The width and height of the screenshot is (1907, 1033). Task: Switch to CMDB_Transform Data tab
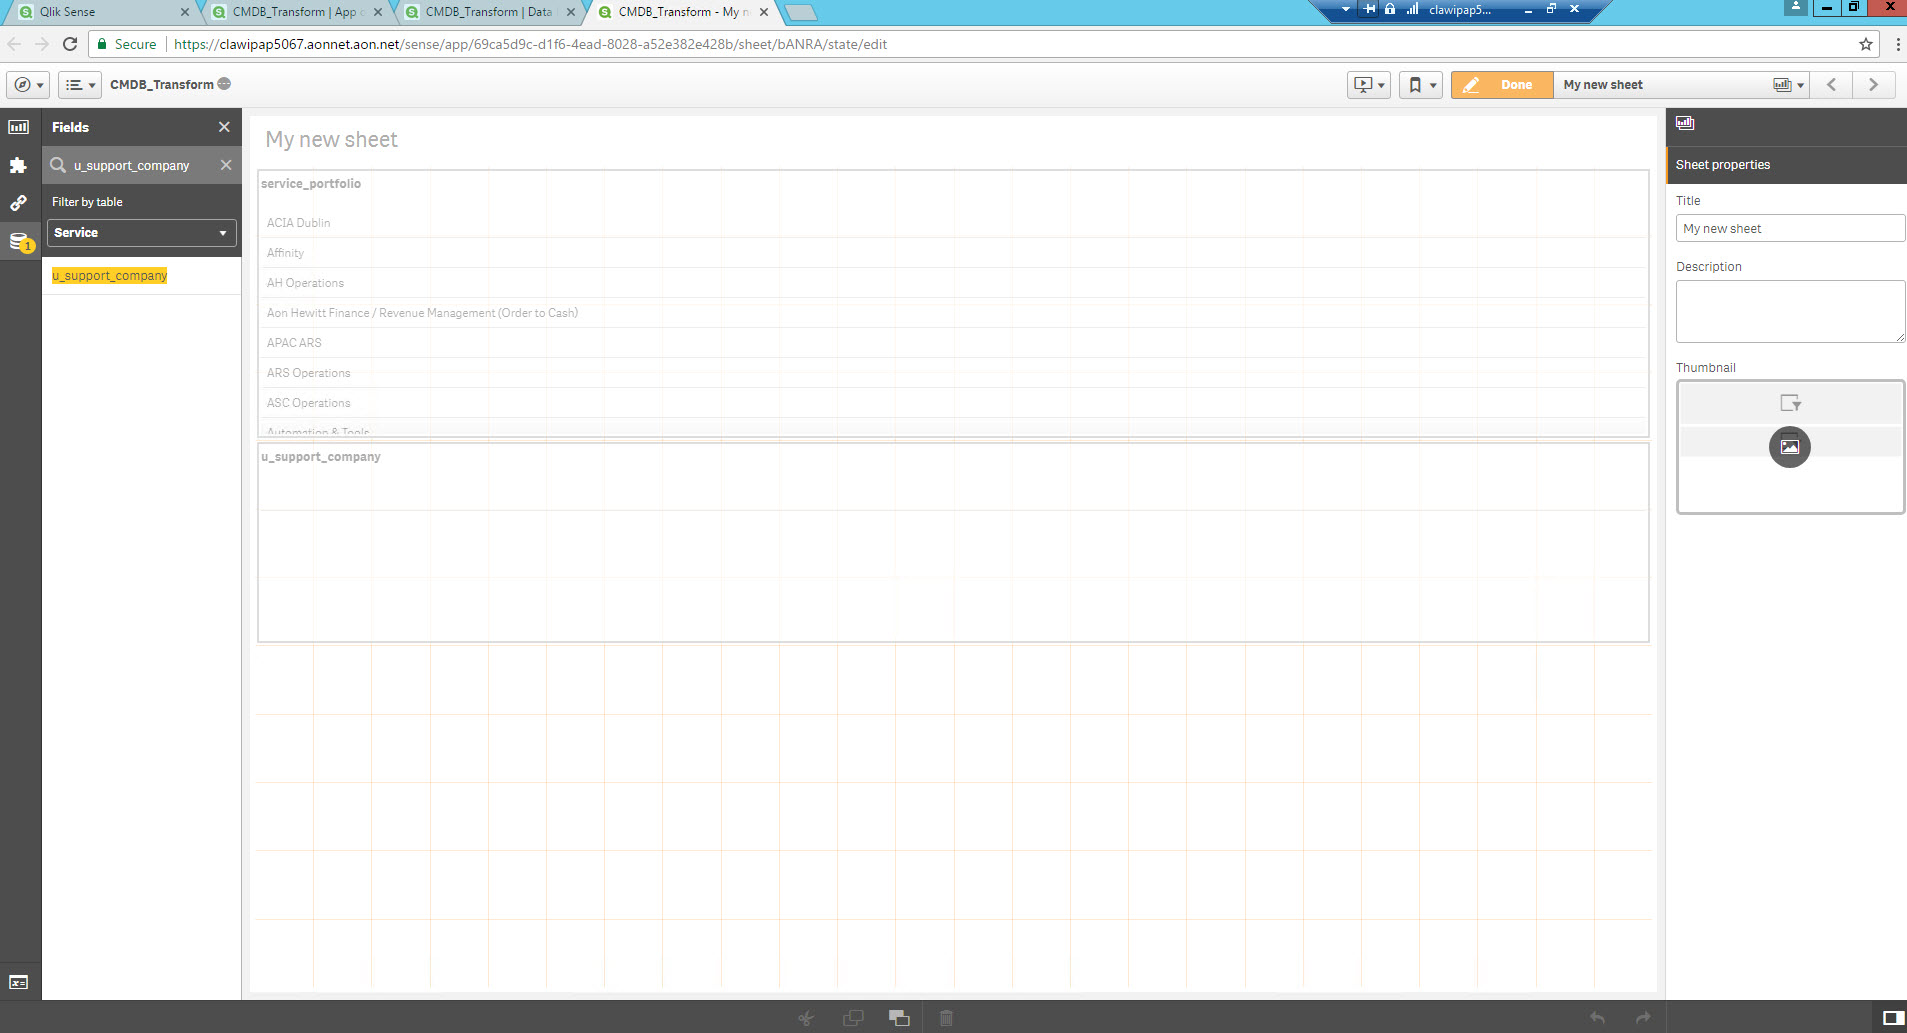(490, 12)
